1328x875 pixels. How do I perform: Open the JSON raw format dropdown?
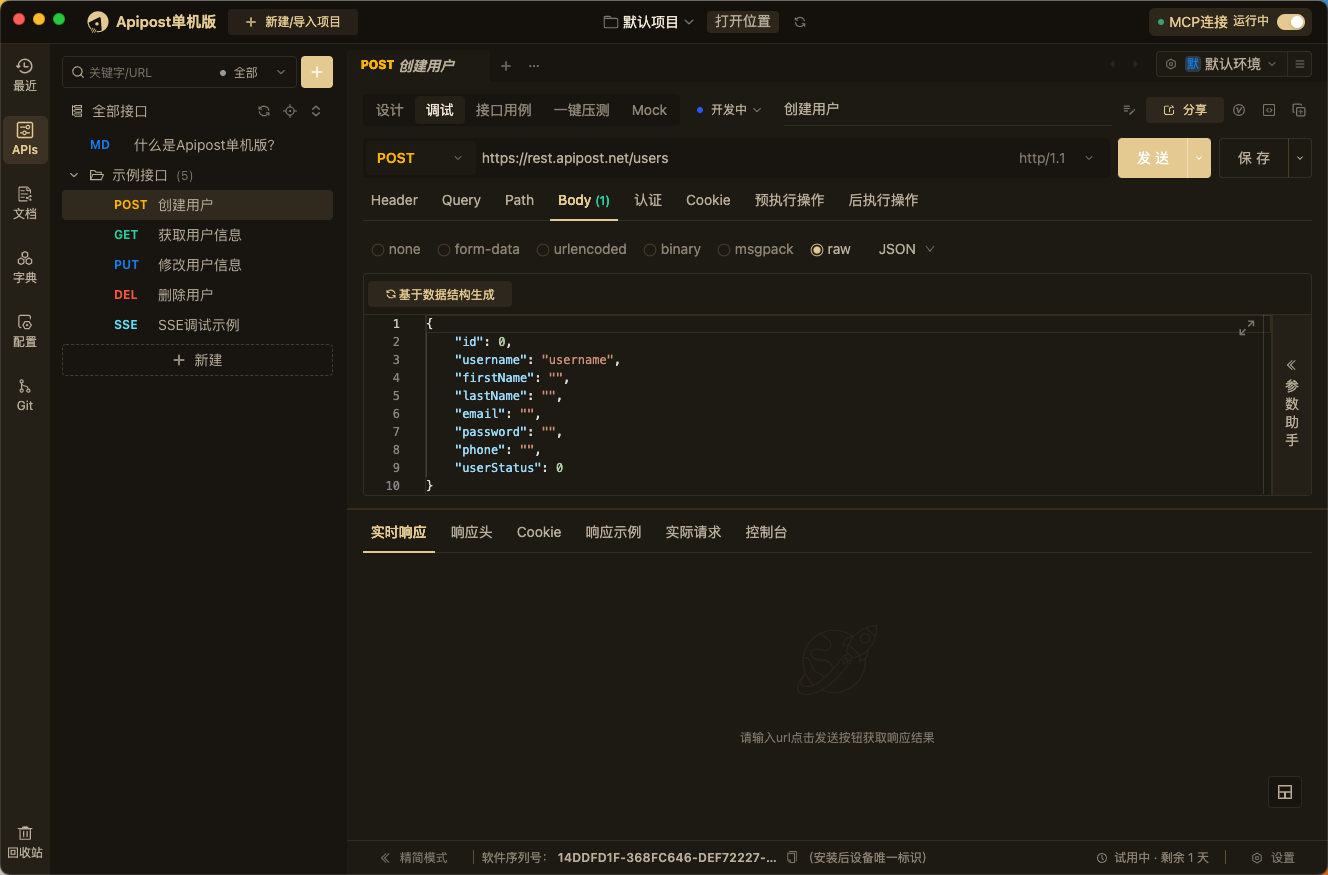coord(907,249)
